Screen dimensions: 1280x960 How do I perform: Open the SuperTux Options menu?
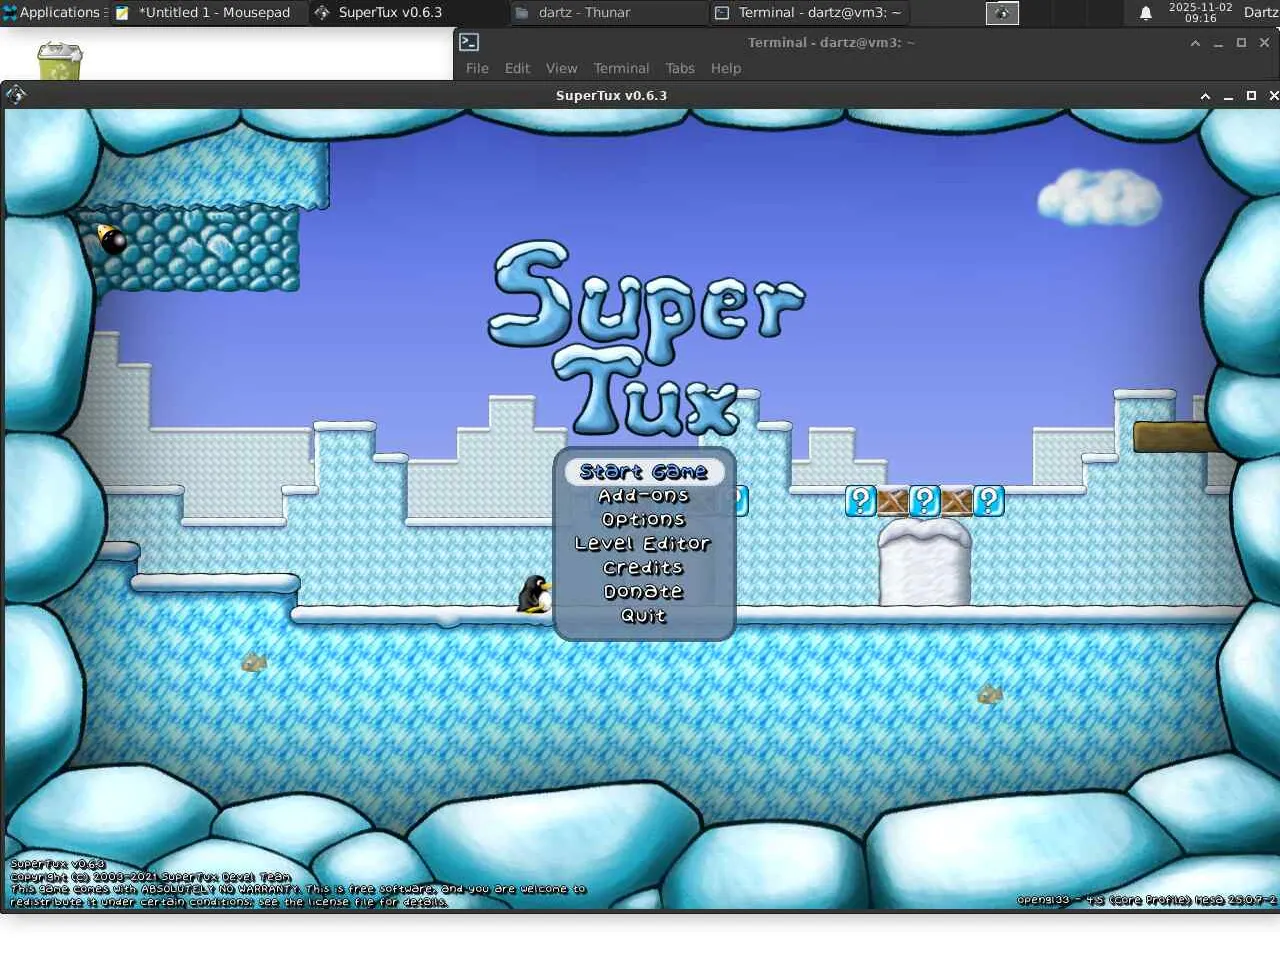pos(644,520)
